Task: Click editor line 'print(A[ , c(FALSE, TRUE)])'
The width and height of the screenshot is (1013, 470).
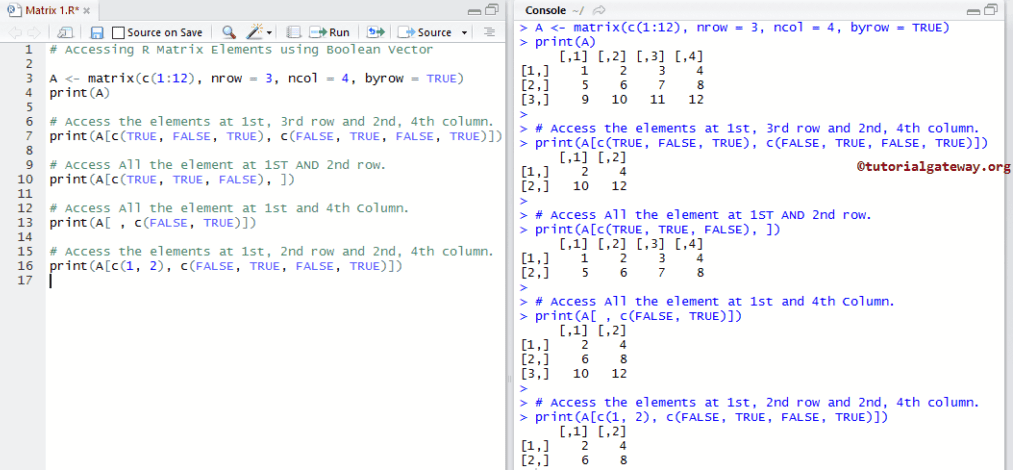Action: 152,223
